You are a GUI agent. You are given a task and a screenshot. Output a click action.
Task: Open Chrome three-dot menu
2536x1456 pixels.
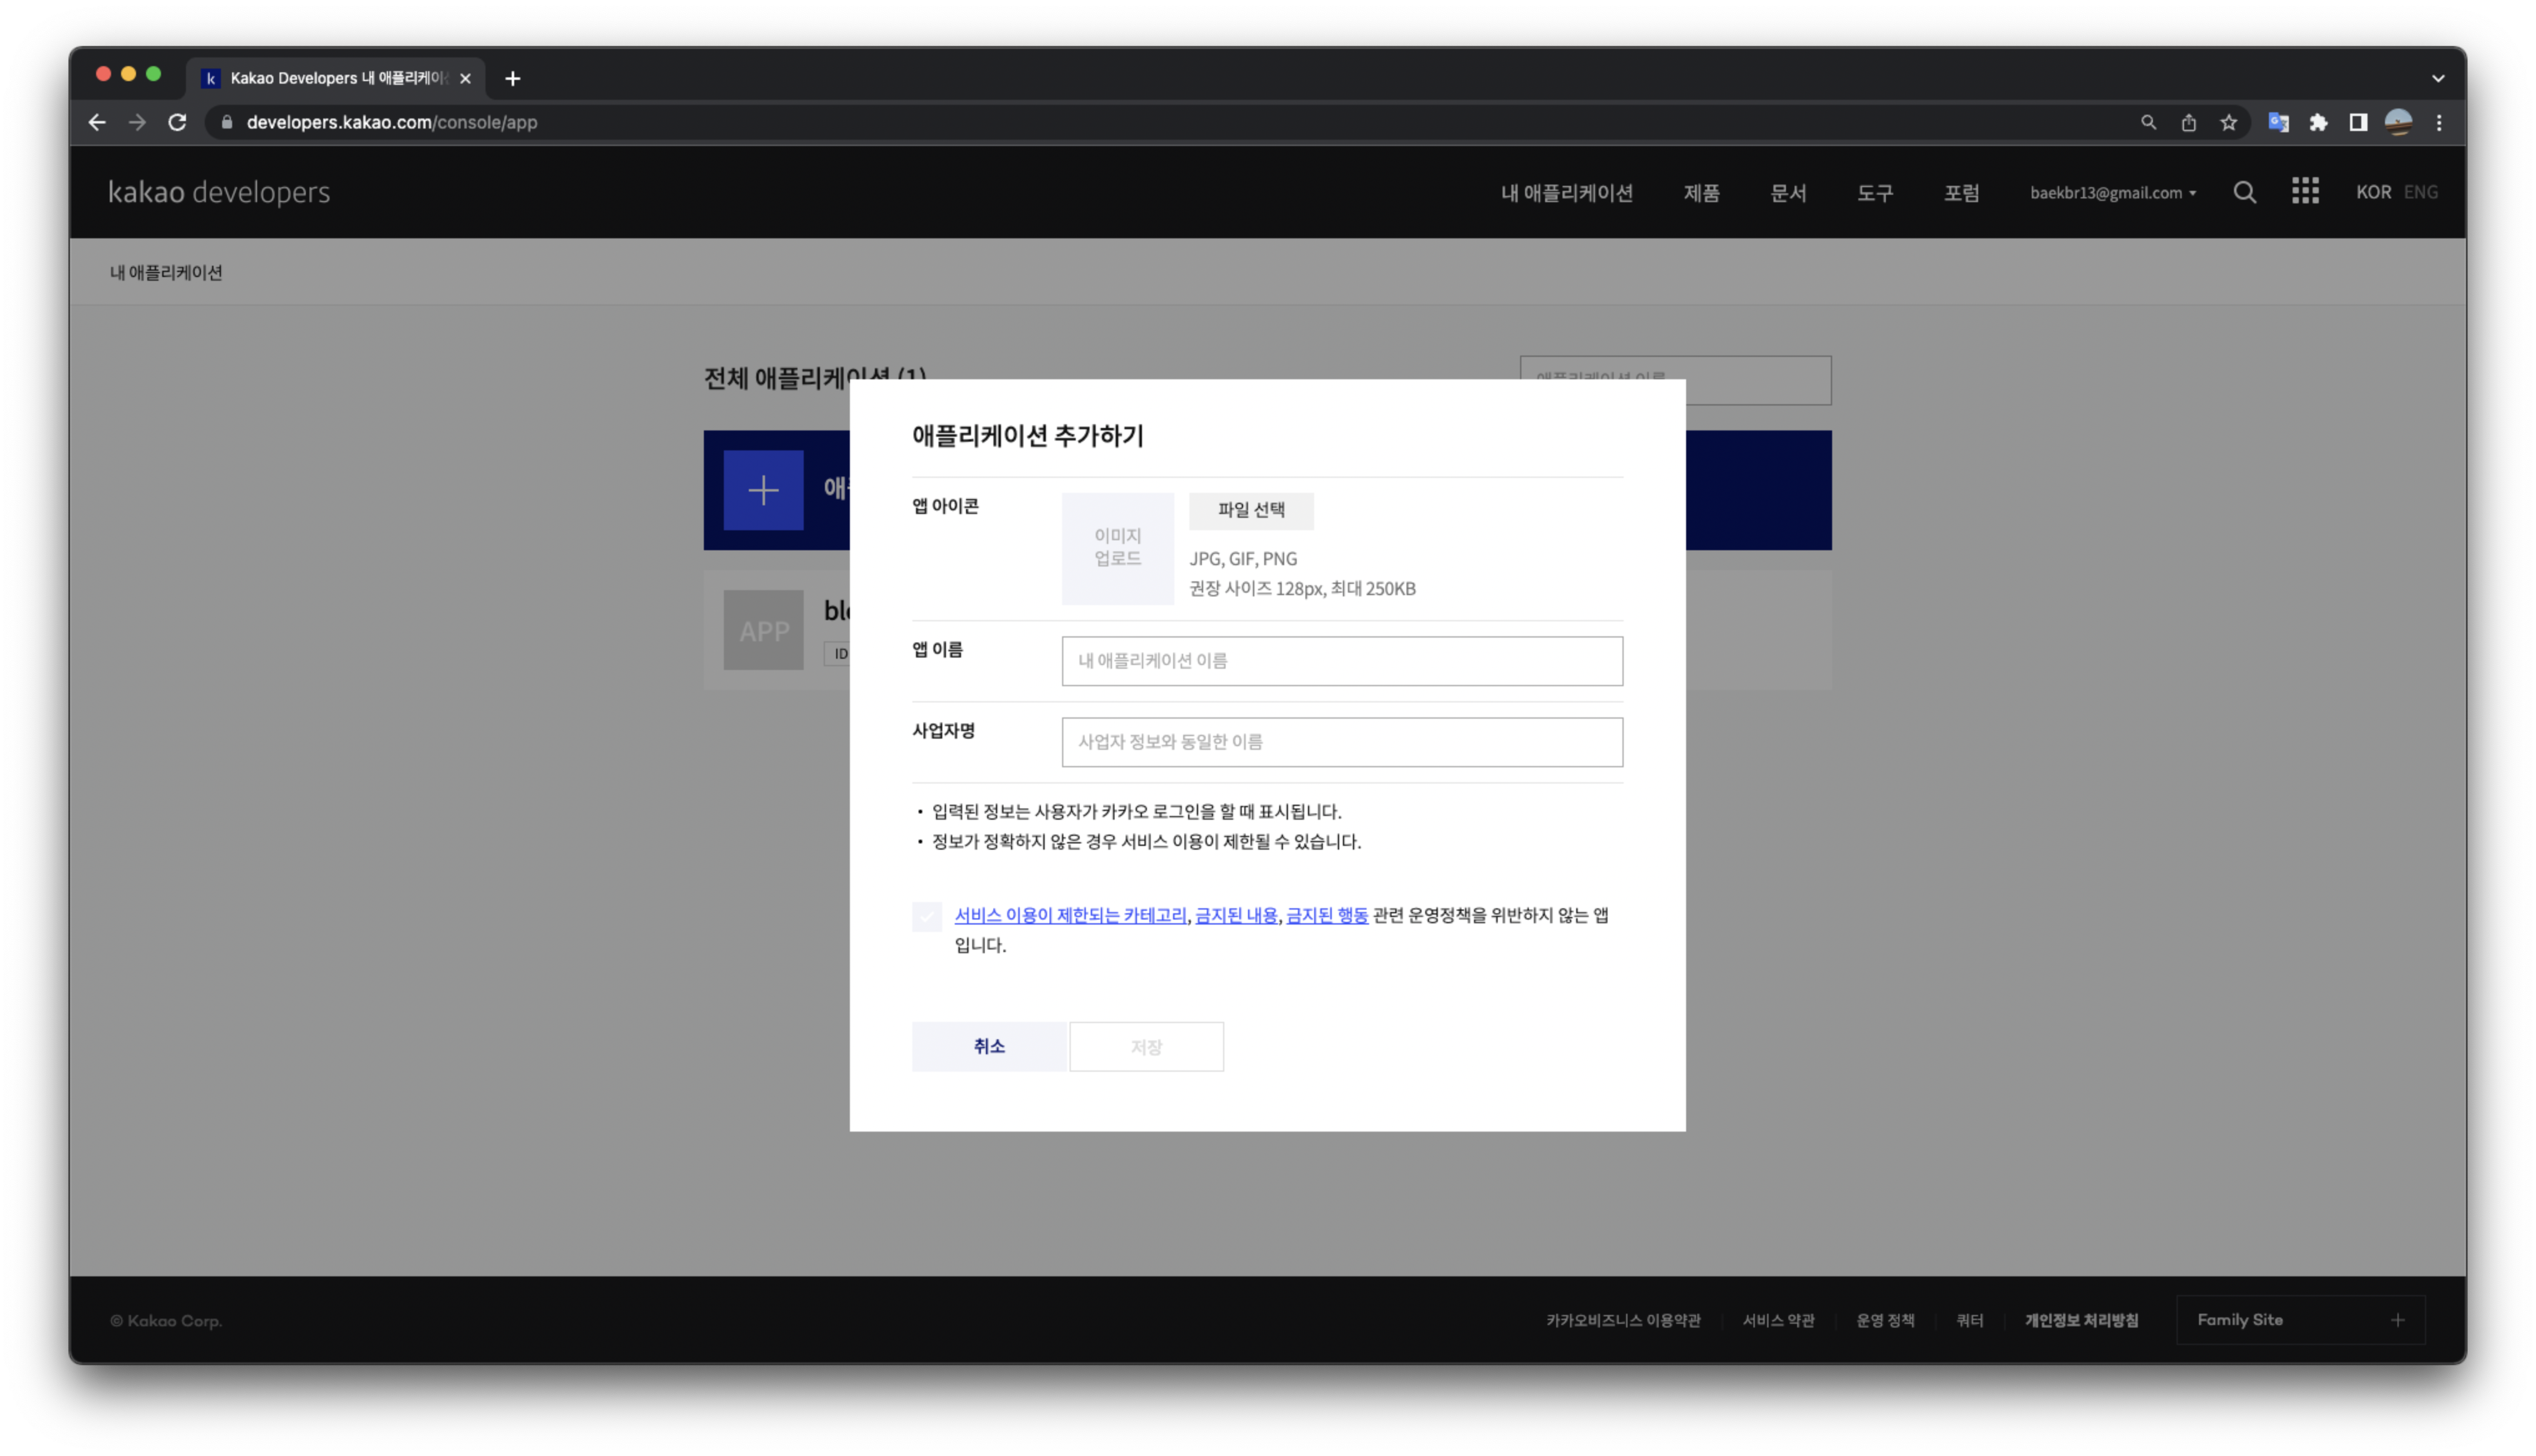click(2439, 122)
